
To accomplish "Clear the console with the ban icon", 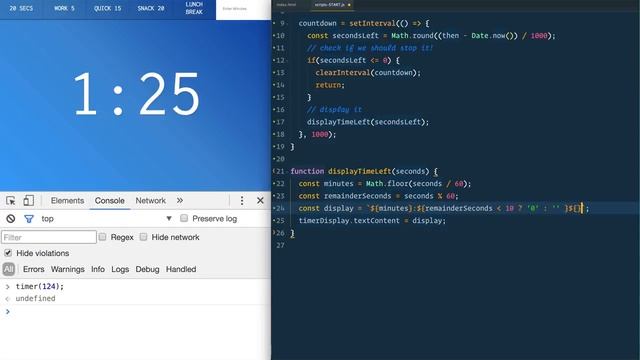I will click(x=11, y=219).
